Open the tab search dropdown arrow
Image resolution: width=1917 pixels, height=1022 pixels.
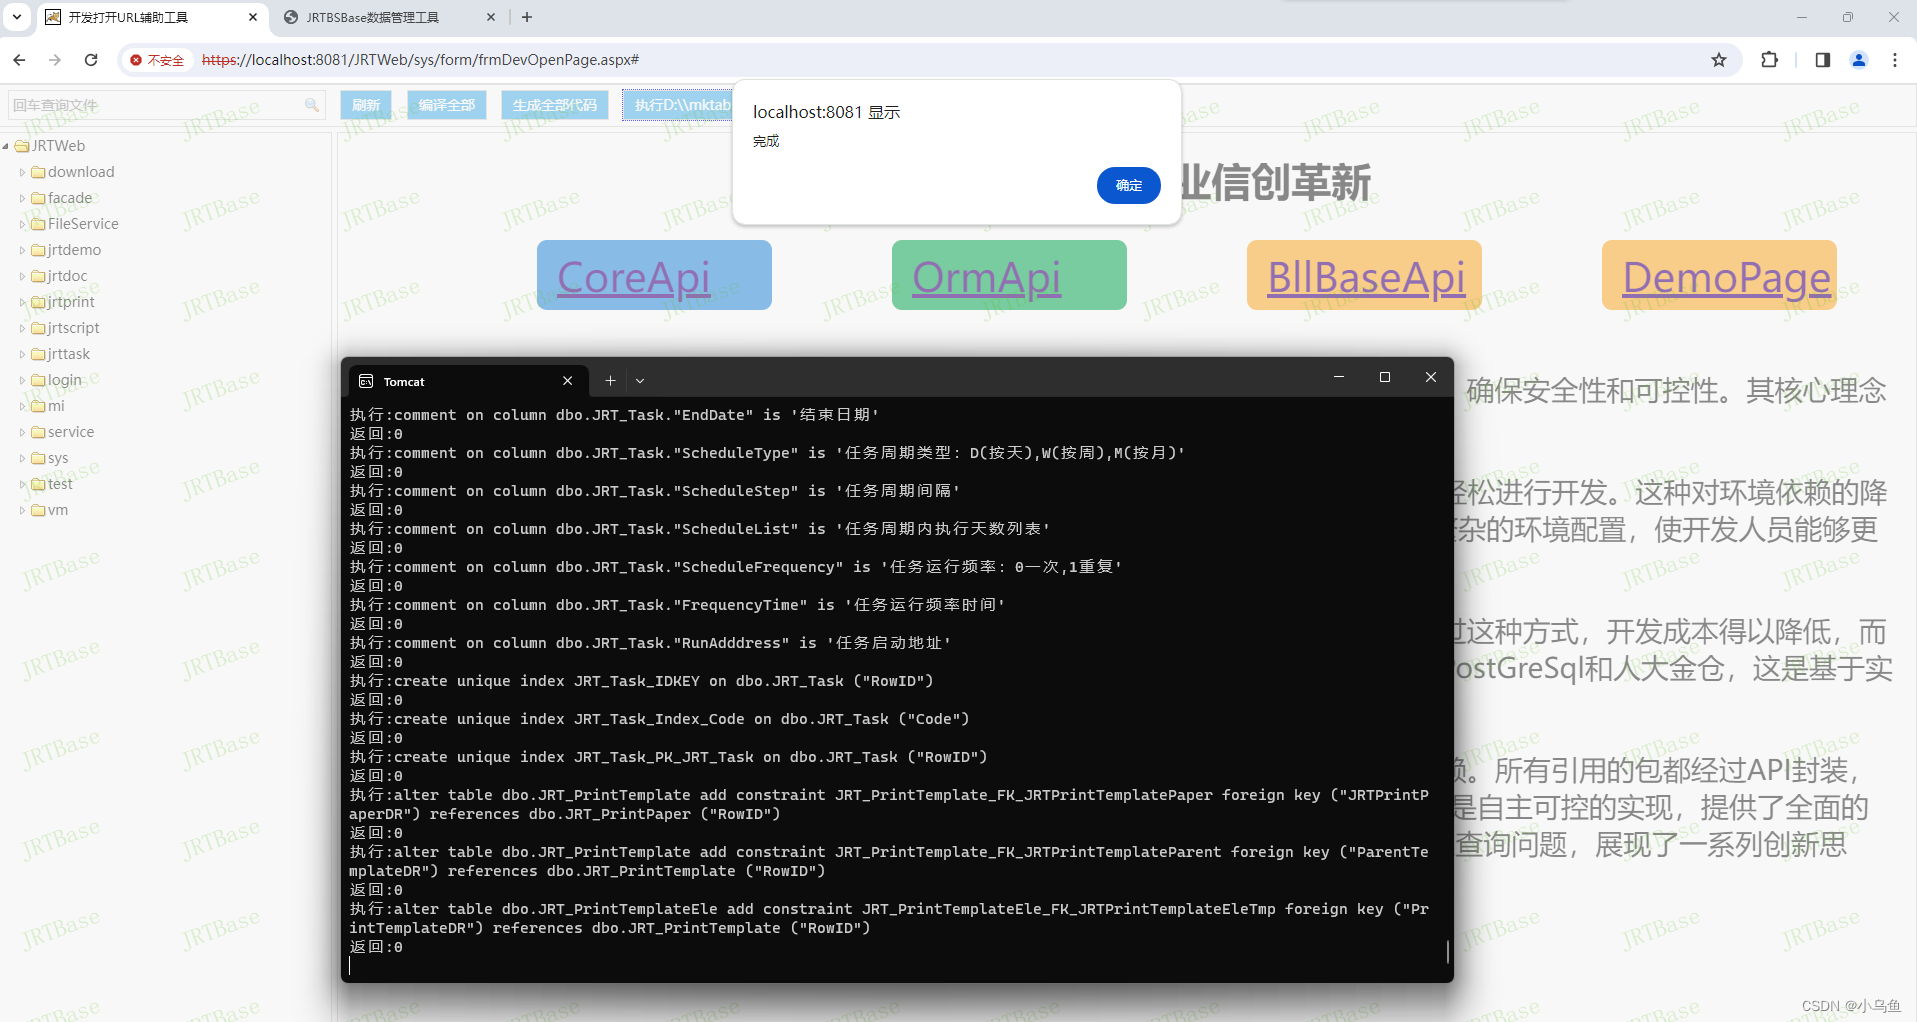[17, 17]
